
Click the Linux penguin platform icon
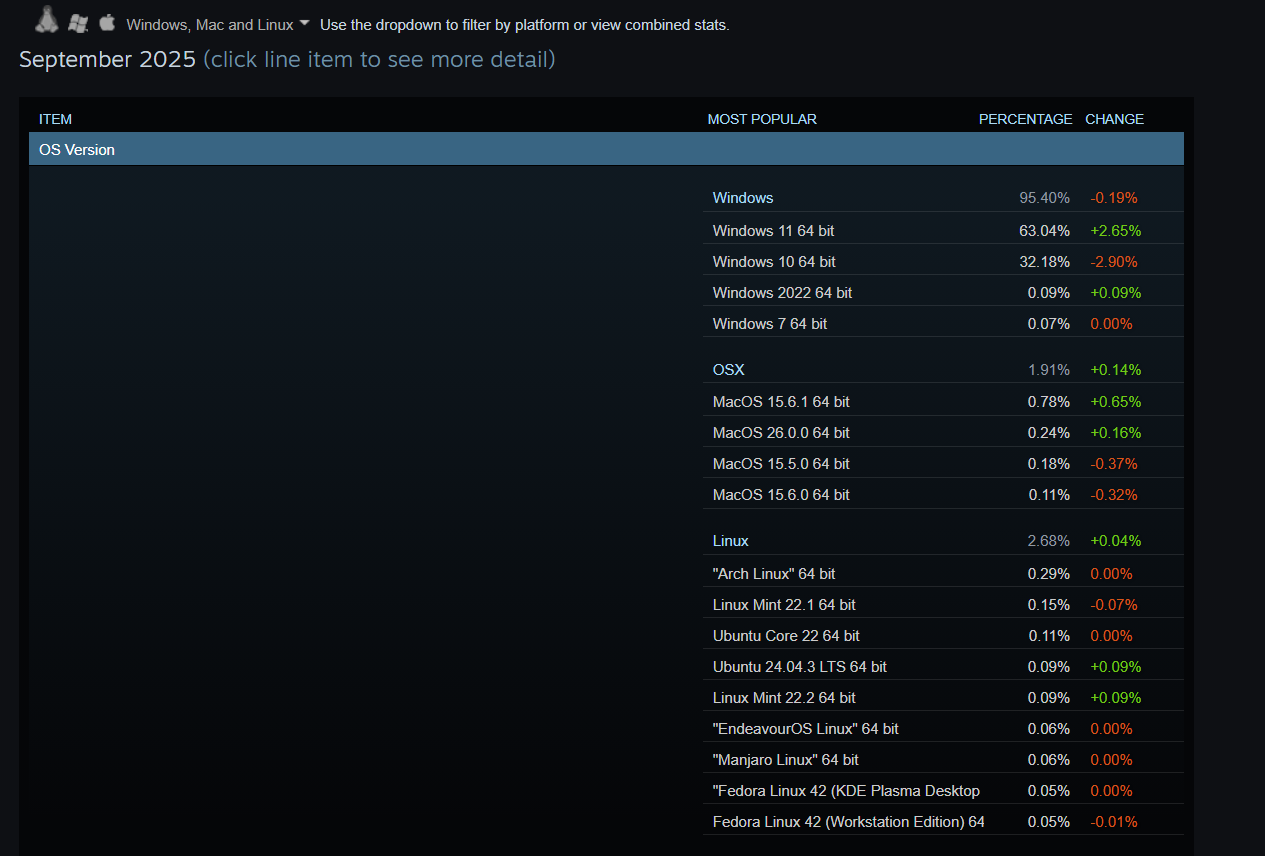tap(46, 20)
